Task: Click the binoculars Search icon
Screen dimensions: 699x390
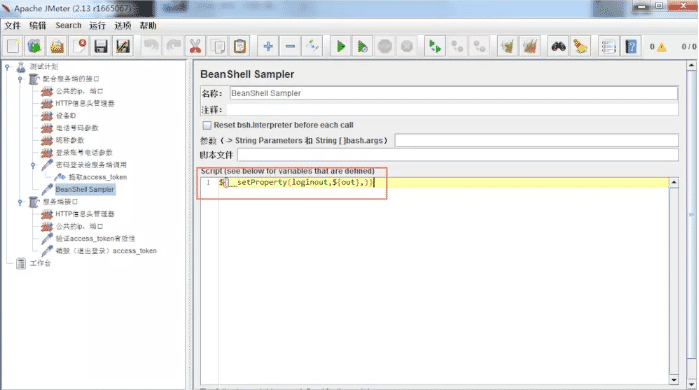Action: pyautogui.click(x=558, y=46)
